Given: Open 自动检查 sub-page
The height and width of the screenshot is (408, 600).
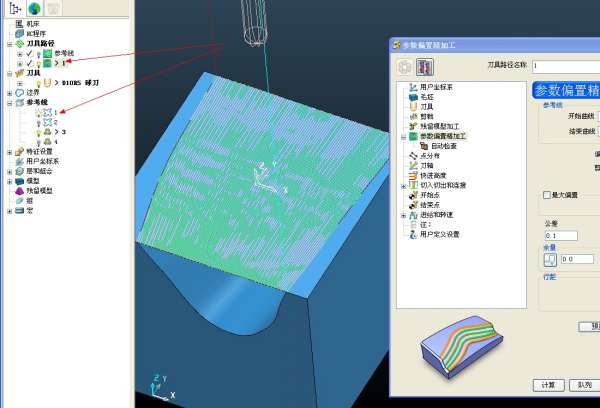Looking at the screenshot, I should (x=446, y=145).
